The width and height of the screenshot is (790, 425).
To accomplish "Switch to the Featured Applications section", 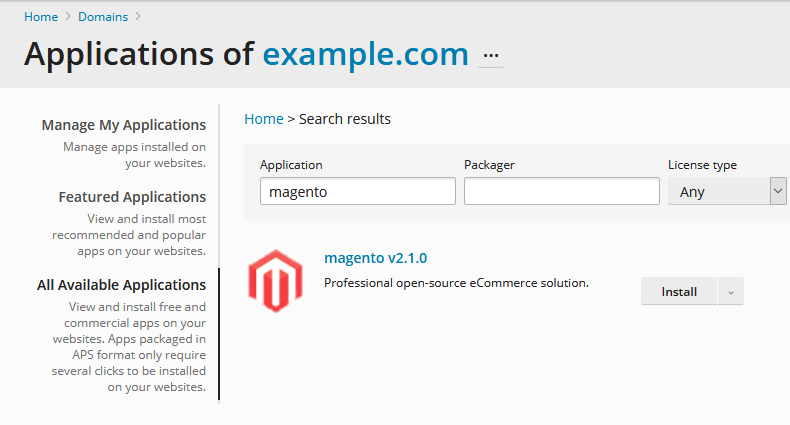I will coord(132,197).
